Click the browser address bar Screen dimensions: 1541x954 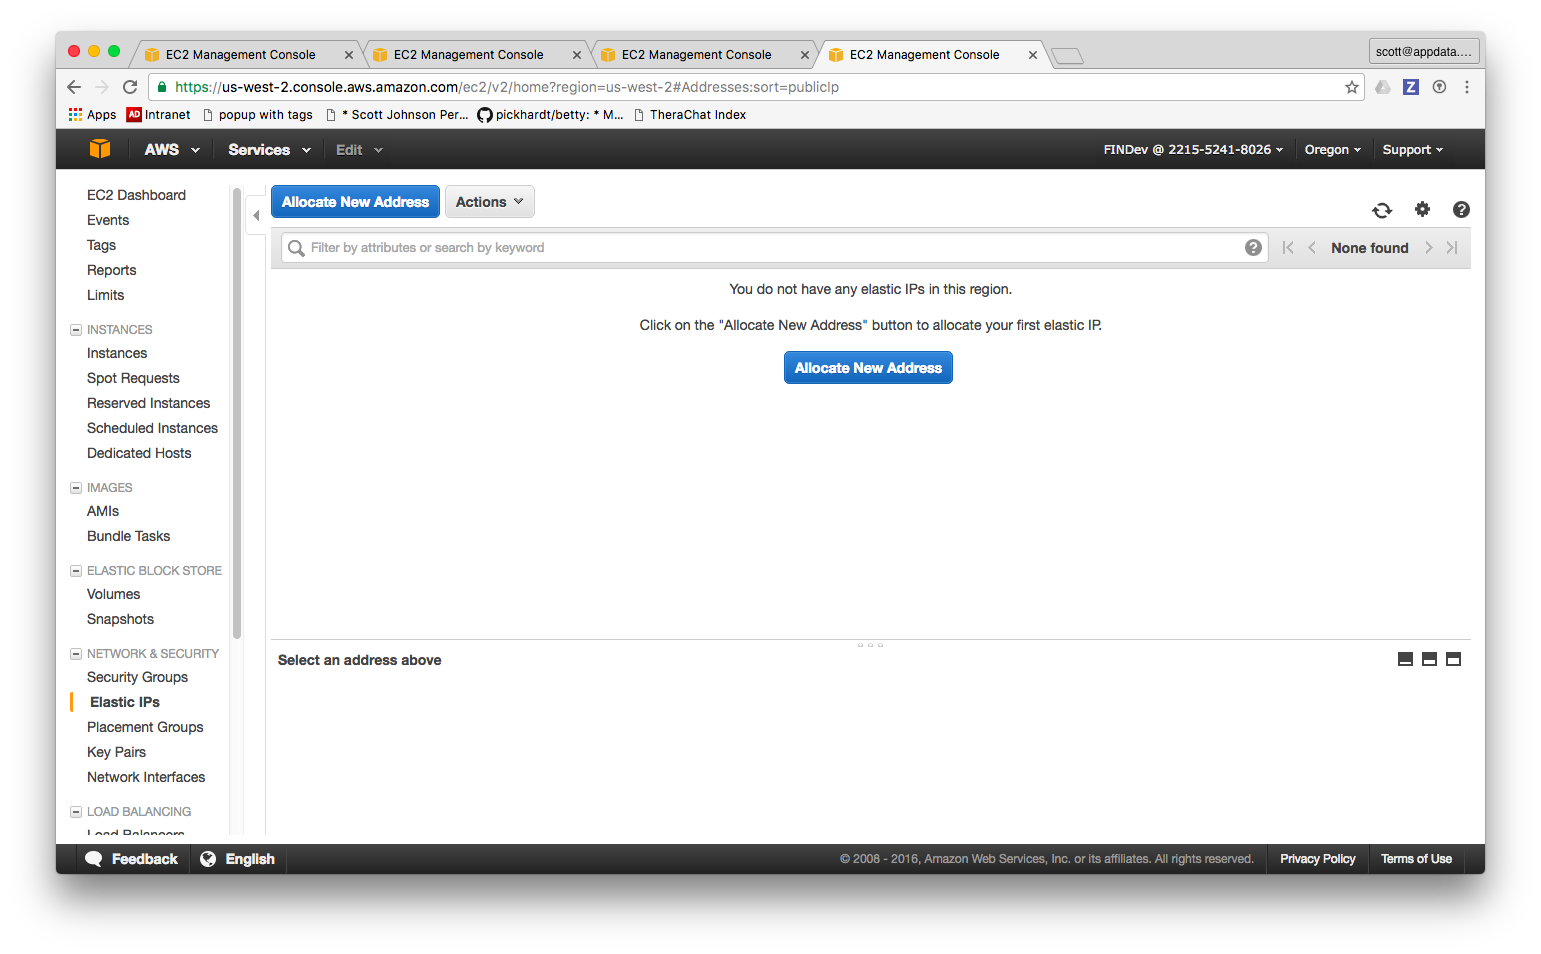(755, 87)
